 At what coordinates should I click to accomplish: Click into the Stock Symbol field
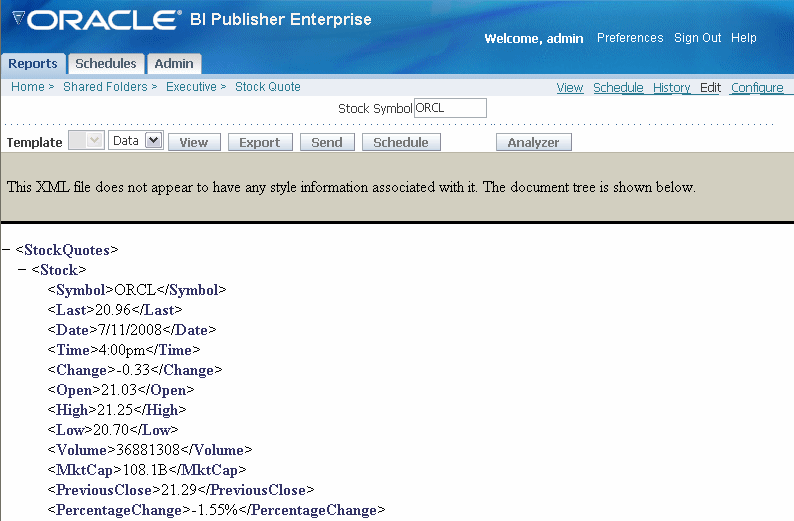click(449, 108)
